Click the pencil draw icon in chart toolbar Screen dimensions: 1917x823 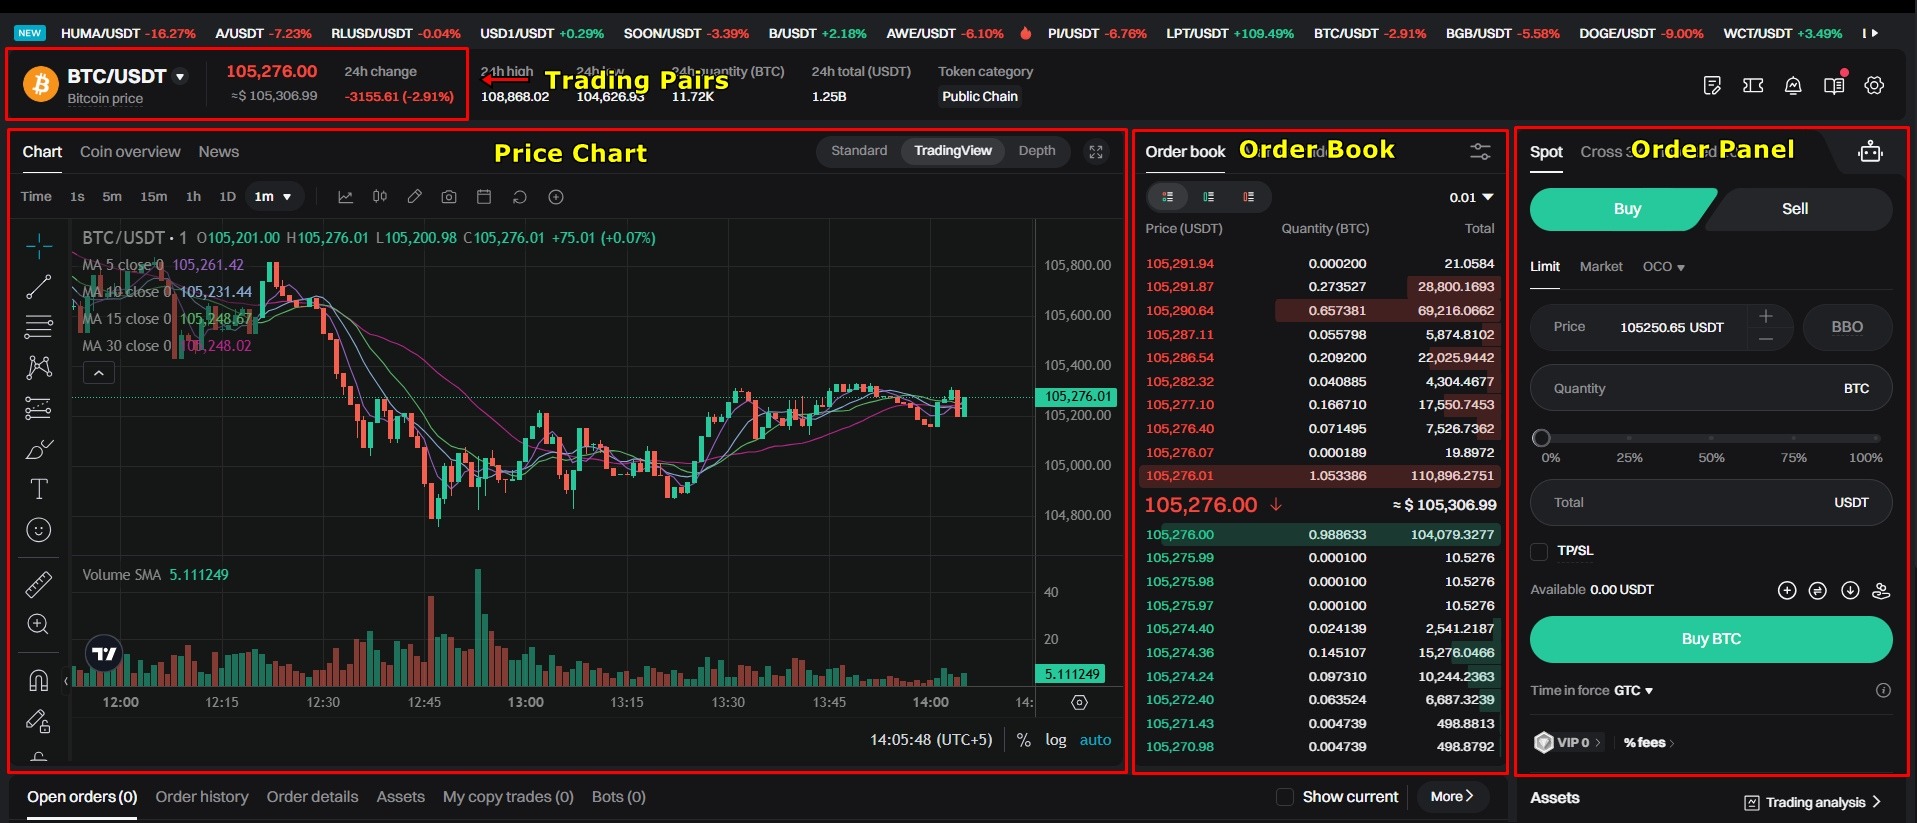414,197
